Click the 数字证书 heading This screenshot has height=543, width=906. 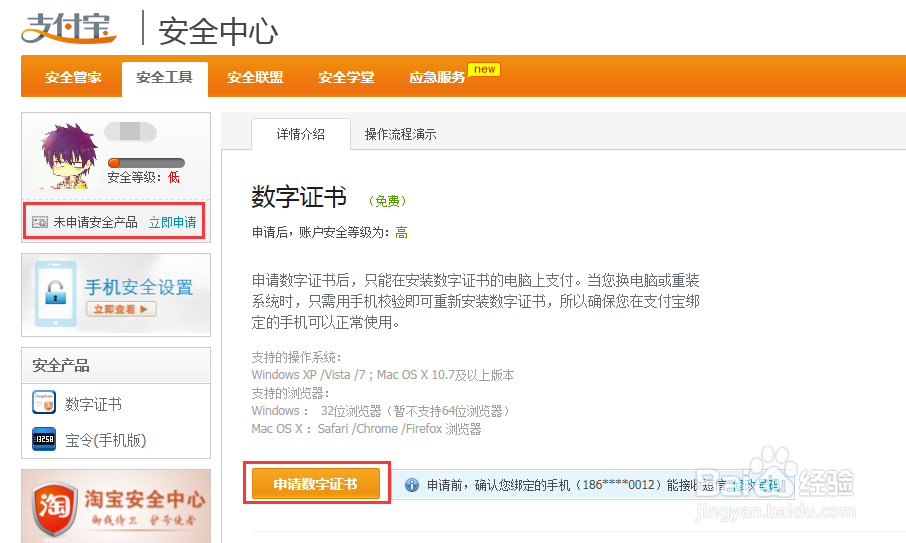click(299, 197)
